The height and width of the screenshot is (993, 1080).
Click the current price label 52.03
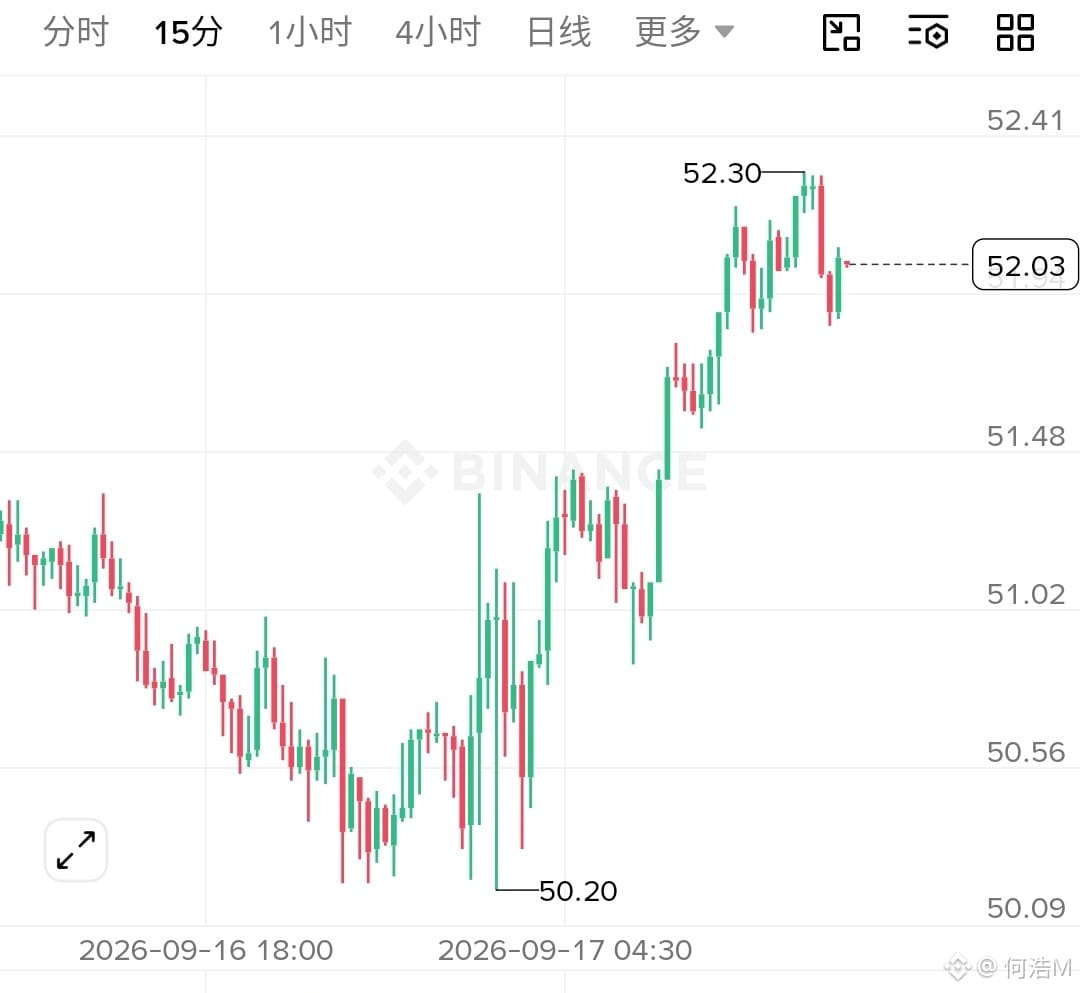[x=1025, y=265]
